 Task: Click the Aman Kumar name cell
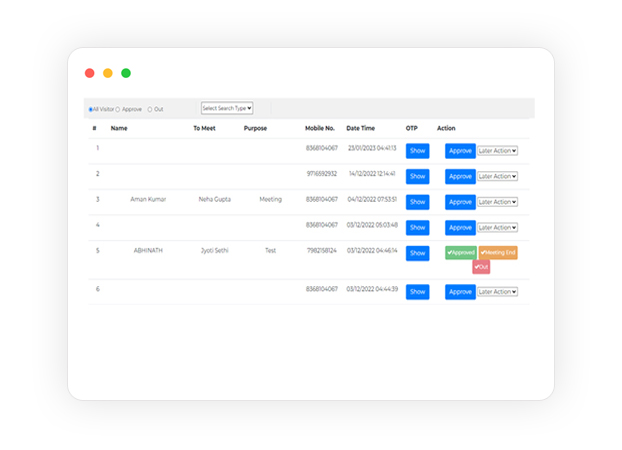point(148,199)
